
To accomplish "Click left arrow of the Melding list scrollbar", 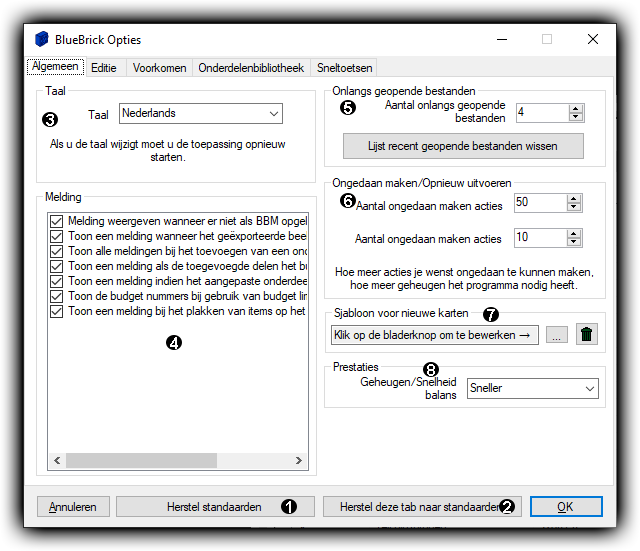I will tap(57, 460).
